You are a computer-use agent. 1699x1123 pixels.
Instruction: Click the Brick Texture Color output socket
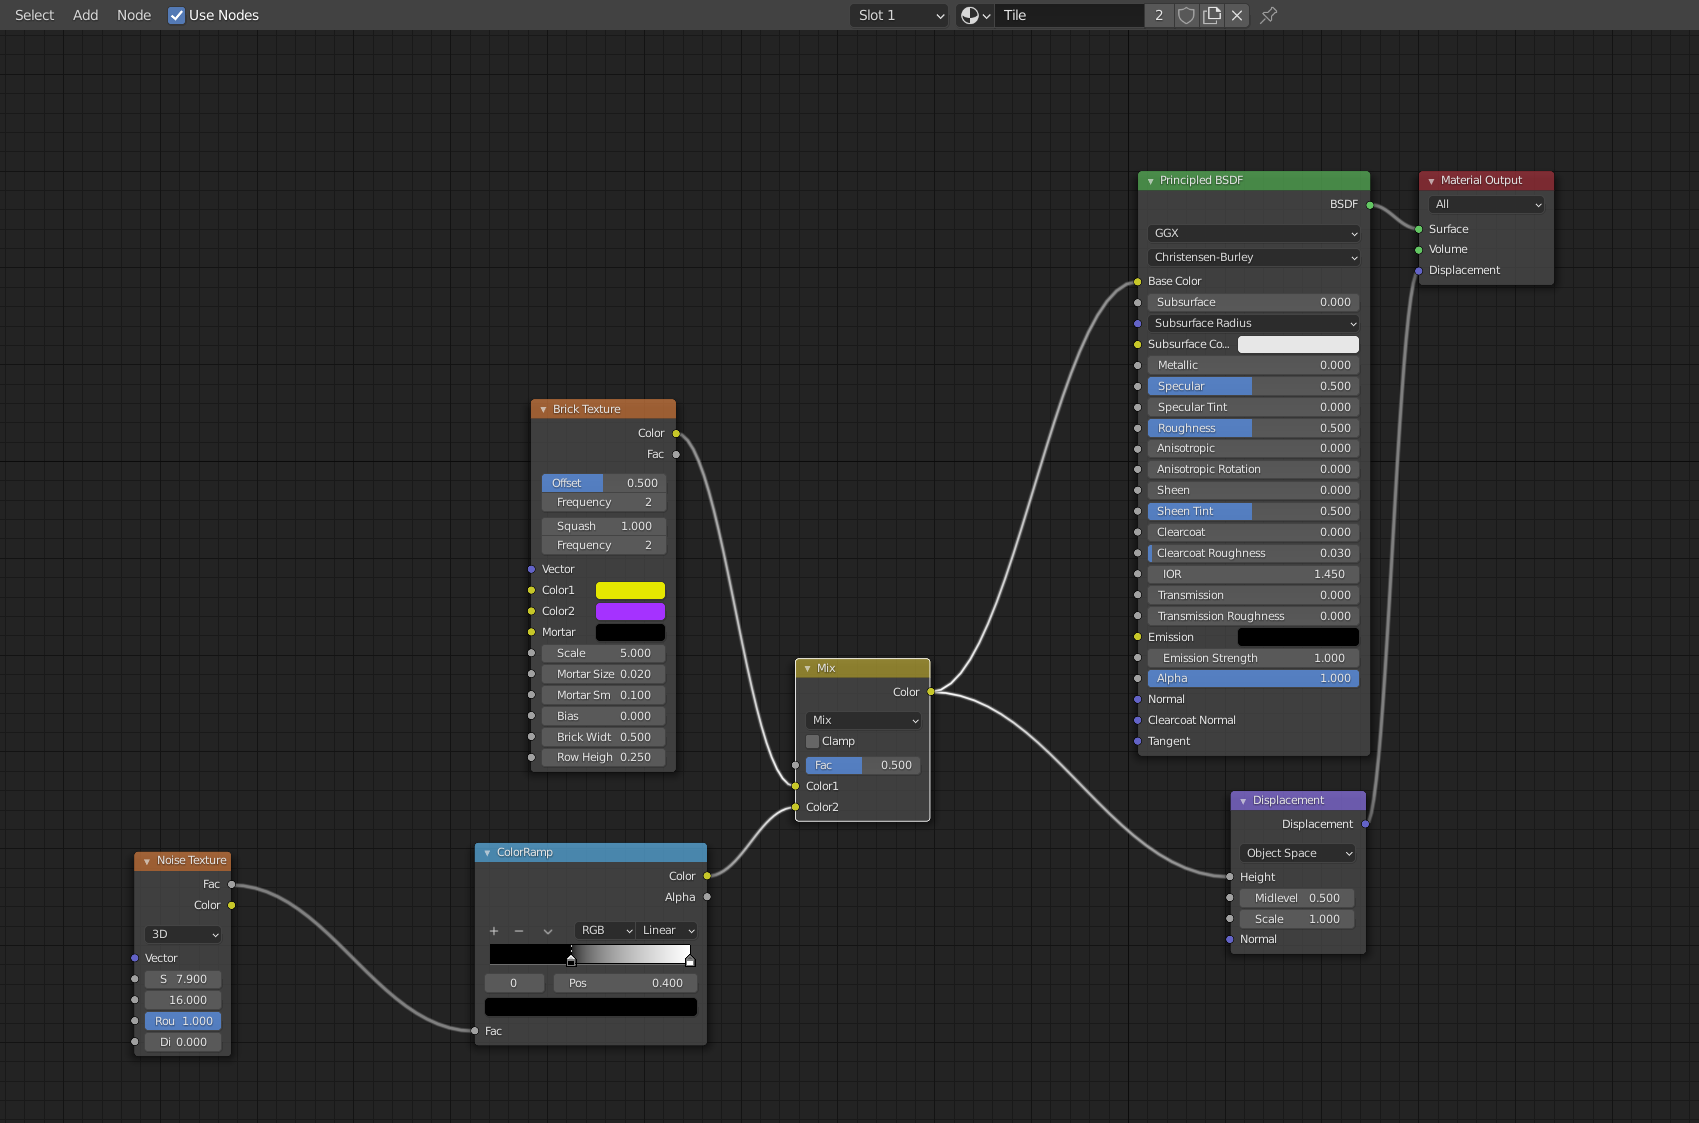676,433
